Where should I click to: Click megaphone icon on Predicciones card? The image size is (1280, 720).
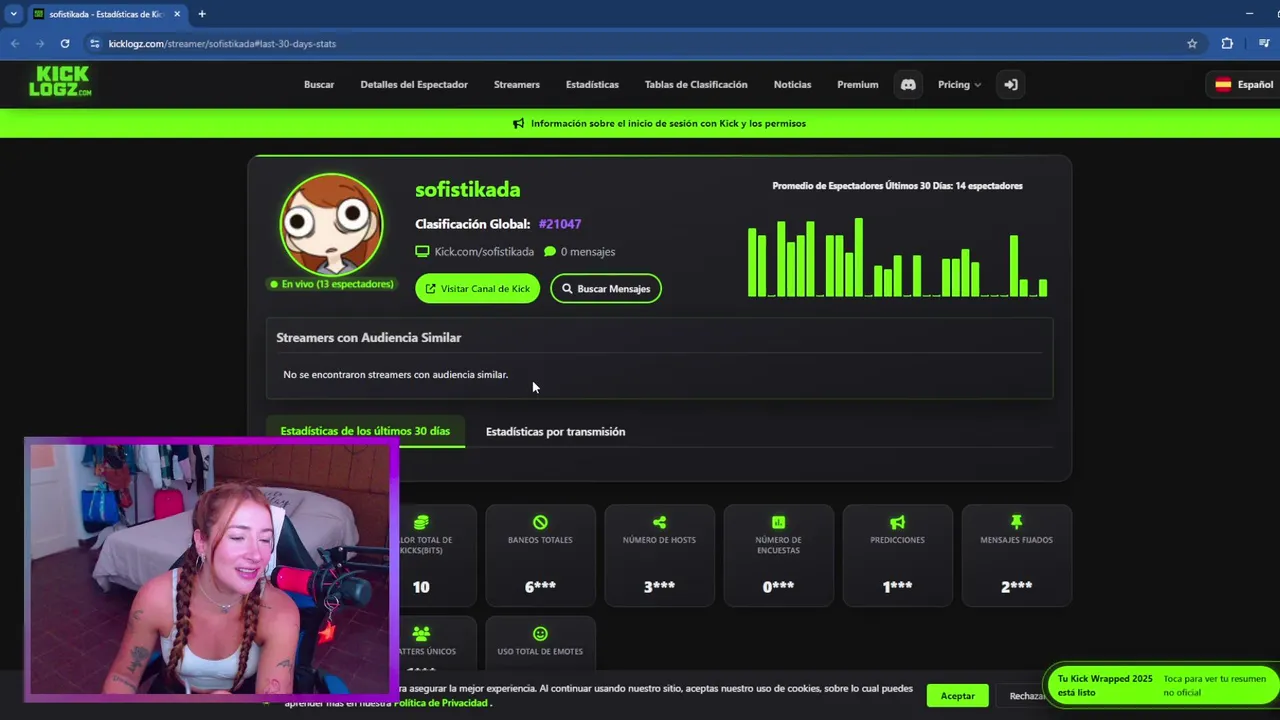click(897, 522)
